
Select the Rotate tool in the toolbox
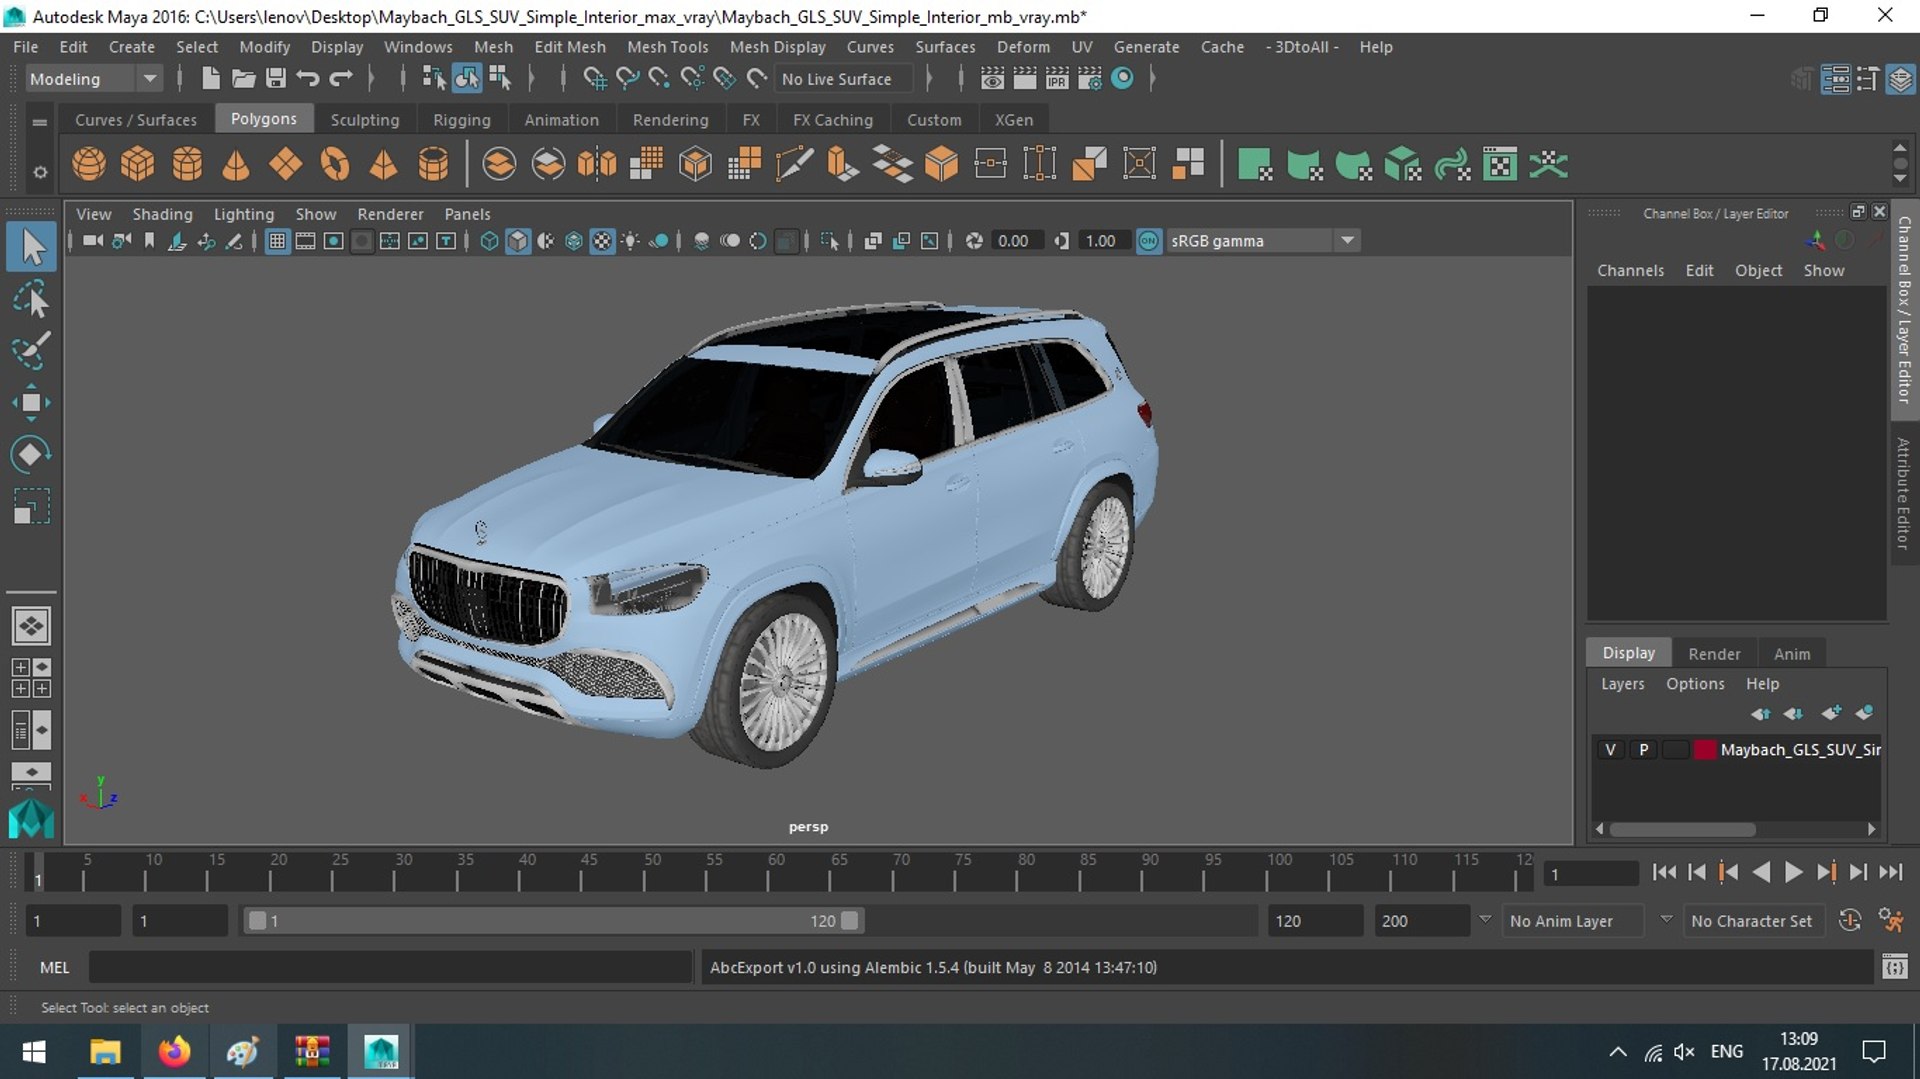(31, 455)
